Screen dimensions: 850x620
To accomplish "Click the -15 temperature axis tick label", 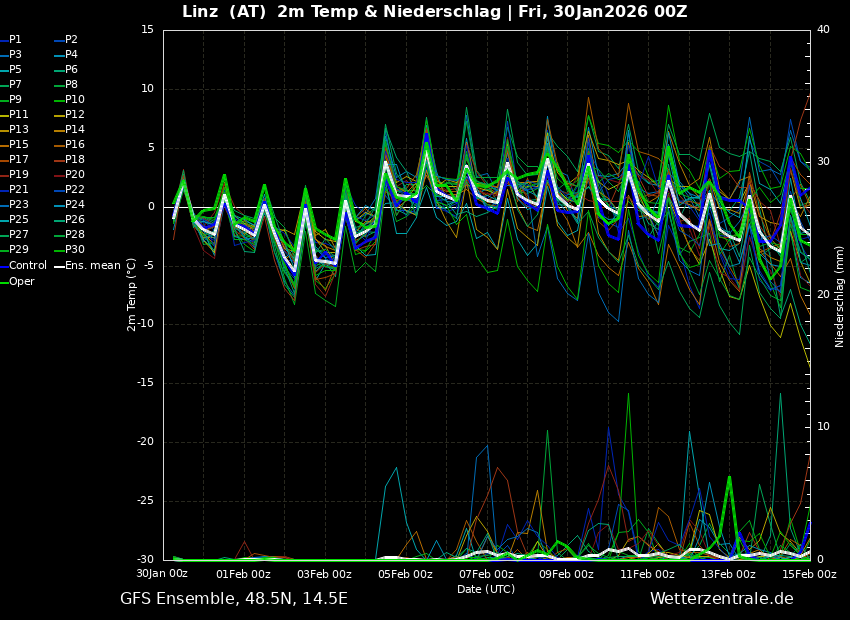I will 146,383.
